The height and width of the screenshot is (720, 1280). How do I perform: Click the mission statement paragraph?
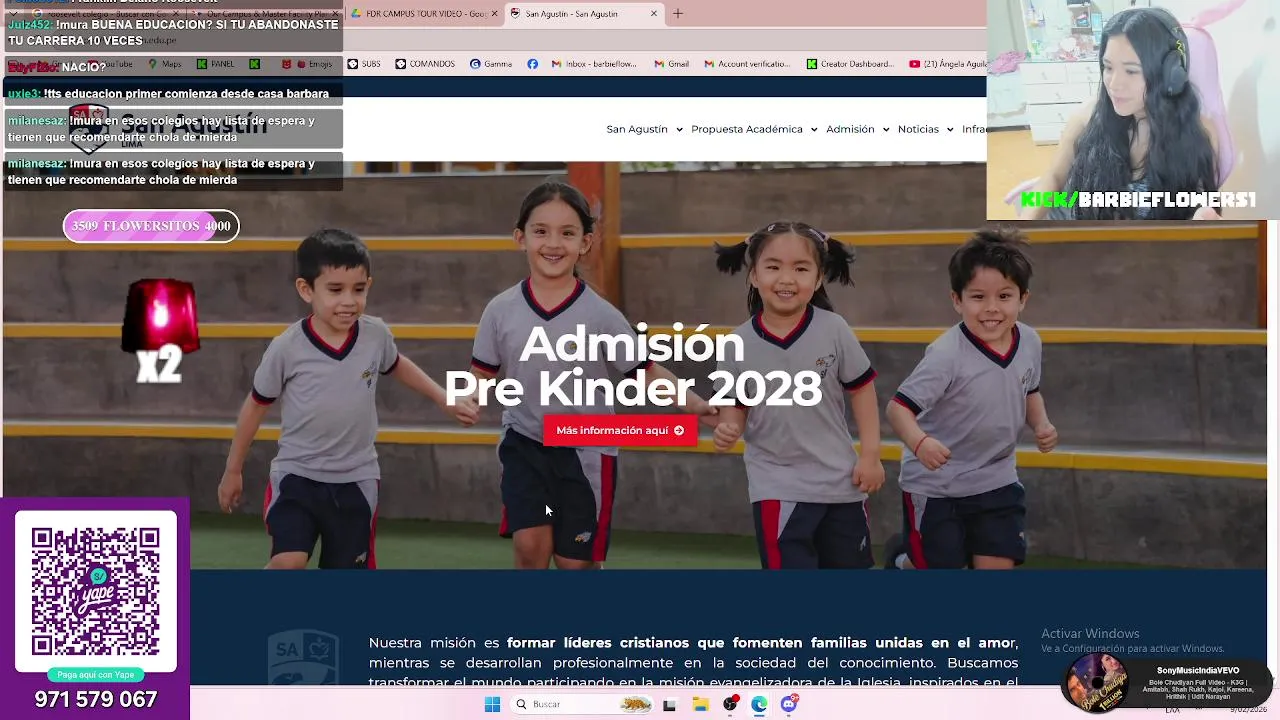pos(693,662)
